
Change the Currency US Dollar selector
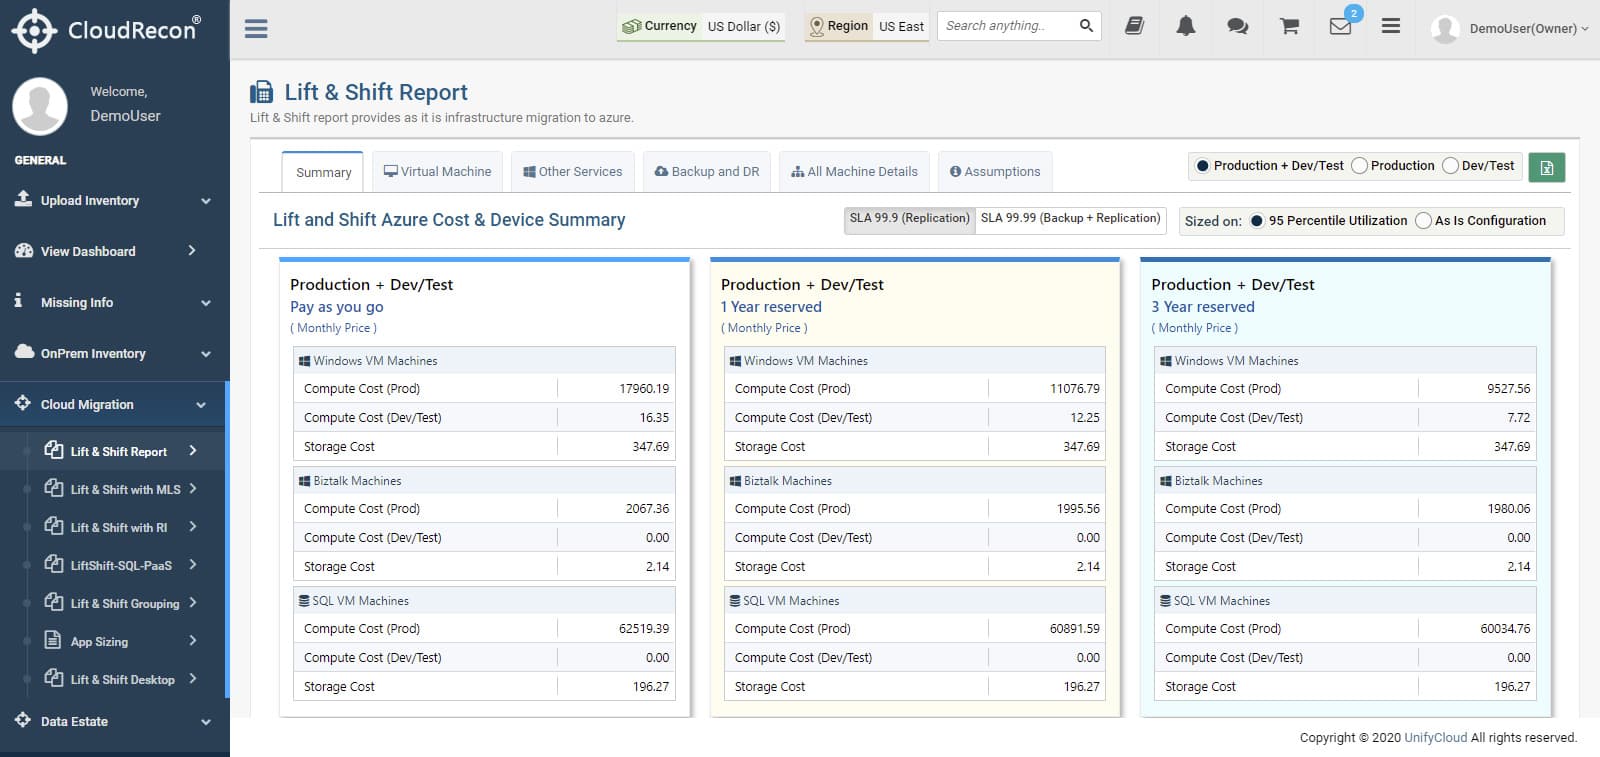coord(701,26)
